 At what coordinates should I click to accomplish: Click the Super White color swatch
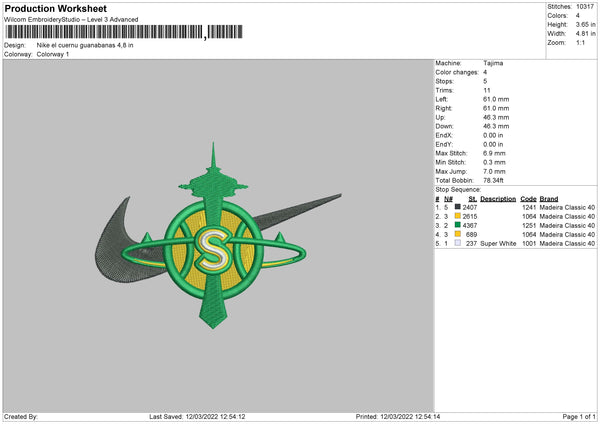point(457,243)
